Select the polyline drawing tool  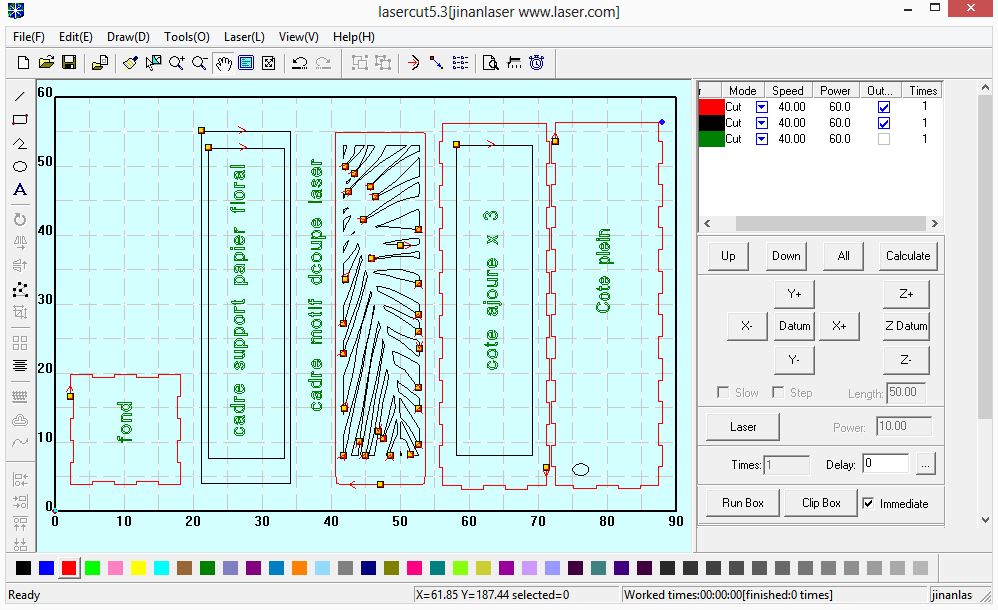20,143
